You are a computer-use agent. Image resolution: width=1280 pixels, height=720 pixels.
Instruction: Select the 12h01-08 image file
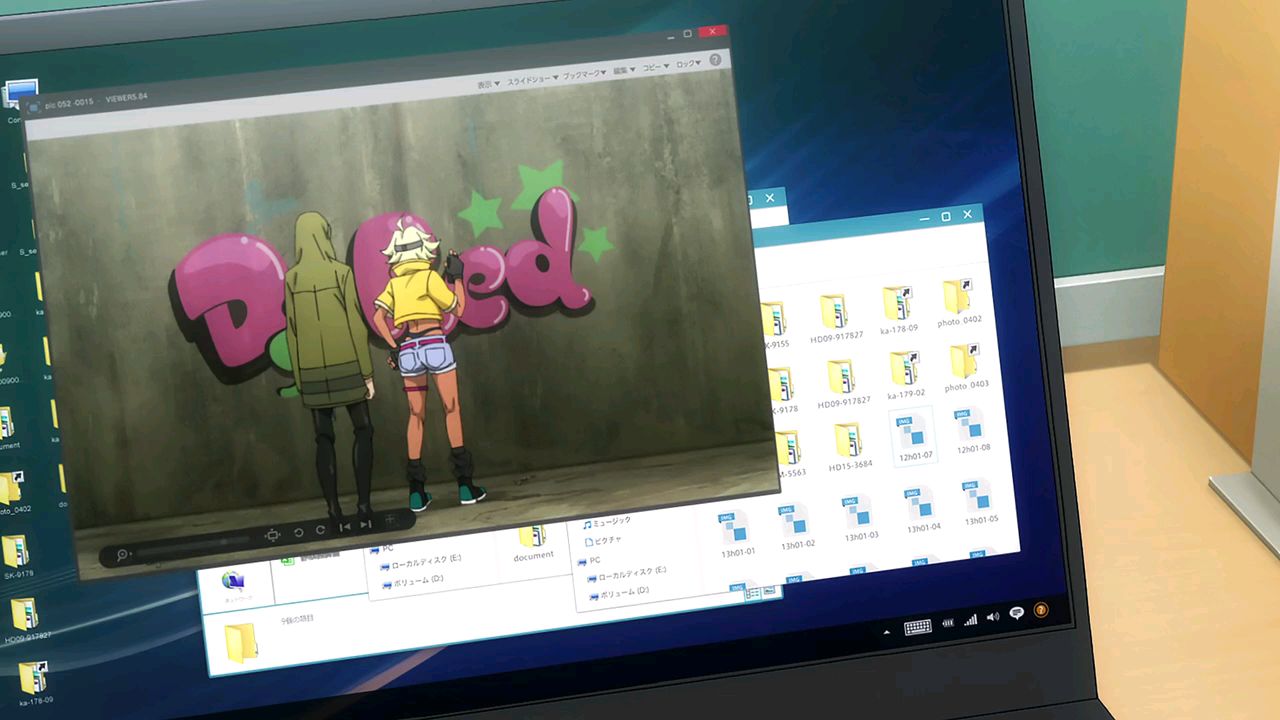(x=971, y=431)
